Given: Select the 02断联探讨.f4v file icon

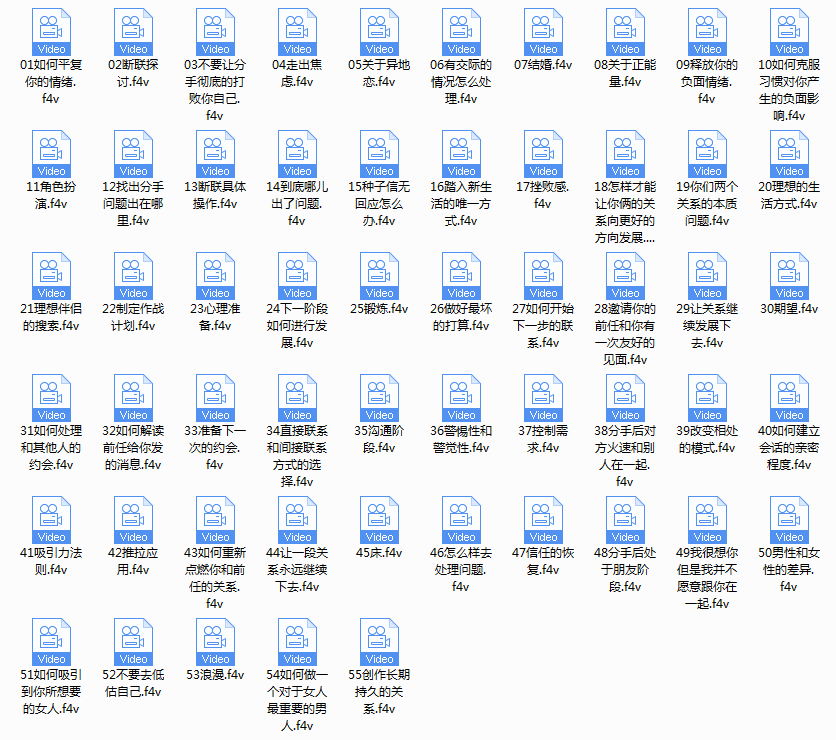Looking at the screenshot, I should click(133, 32).
